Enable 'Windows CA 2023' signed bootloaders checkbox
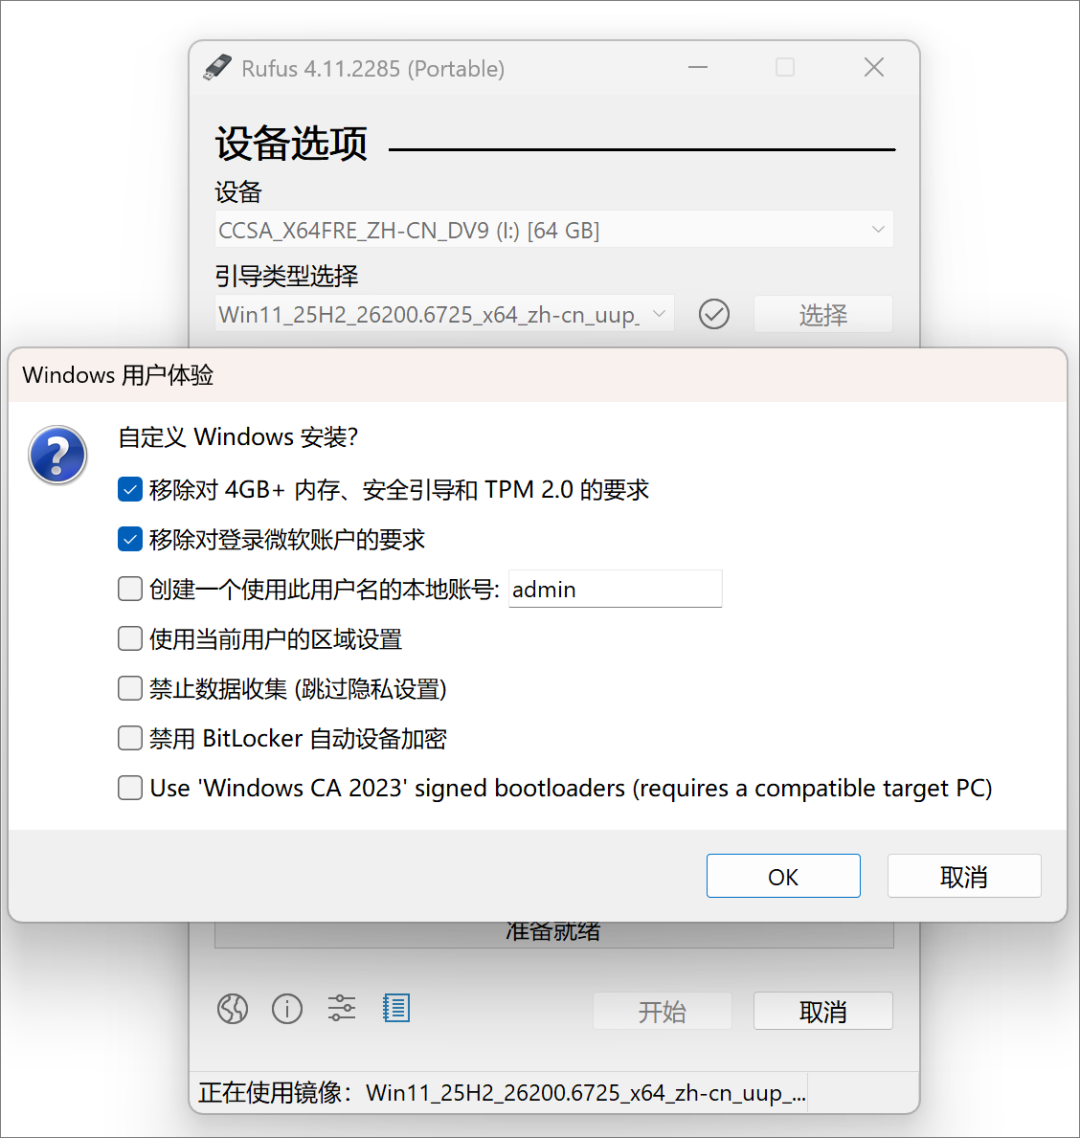 click(x=130, y=787)
